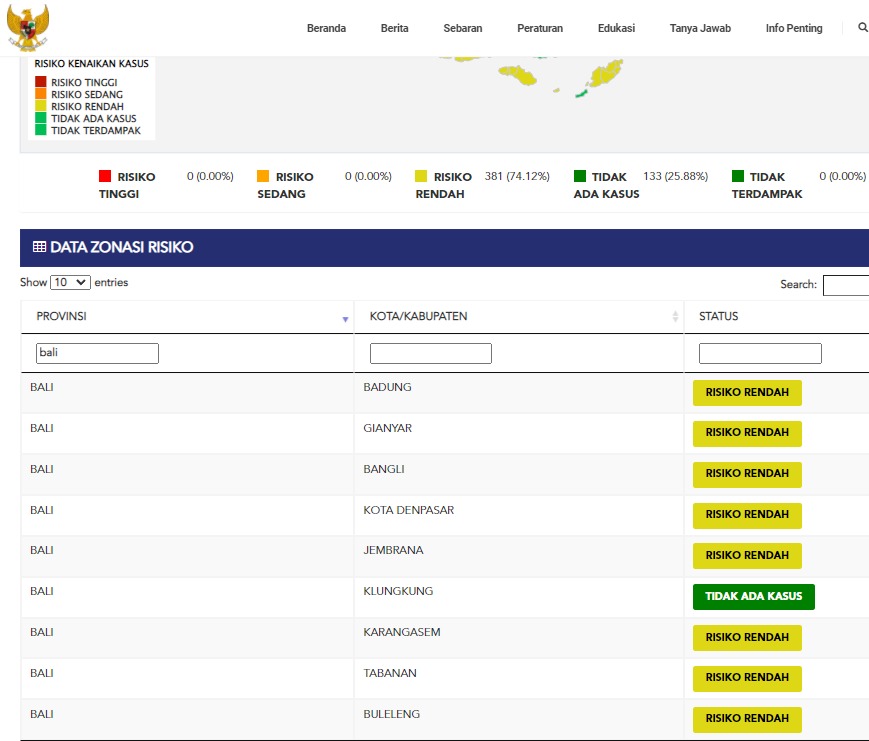869x741 pixels.
Task: Click the Status column filter input
Action: pos(760,353)
